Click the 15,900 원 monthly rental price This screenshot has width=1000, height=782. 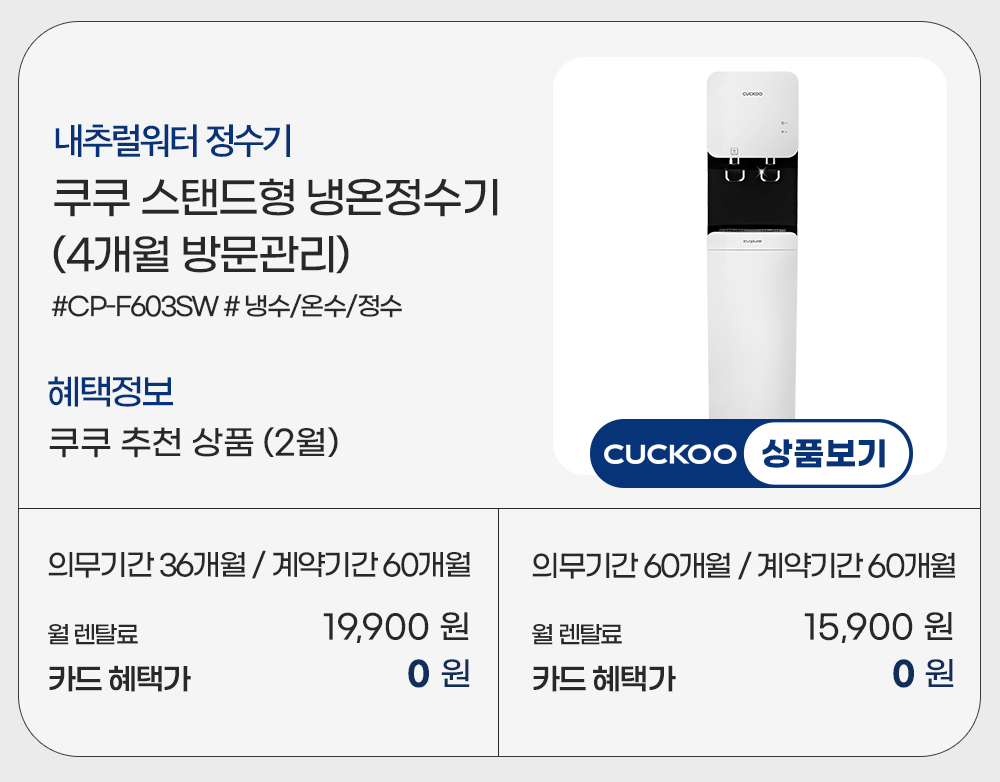(x=878, y=628)
